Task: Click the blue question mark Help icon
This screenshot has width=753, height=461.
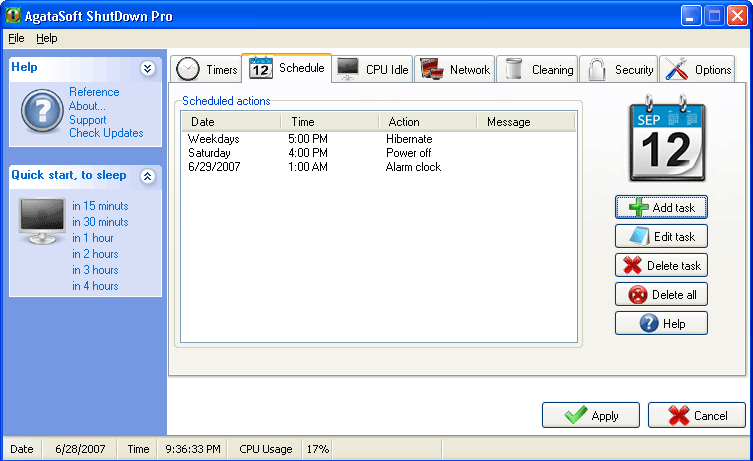Action: pyautogui.click(x=42, y=111)
